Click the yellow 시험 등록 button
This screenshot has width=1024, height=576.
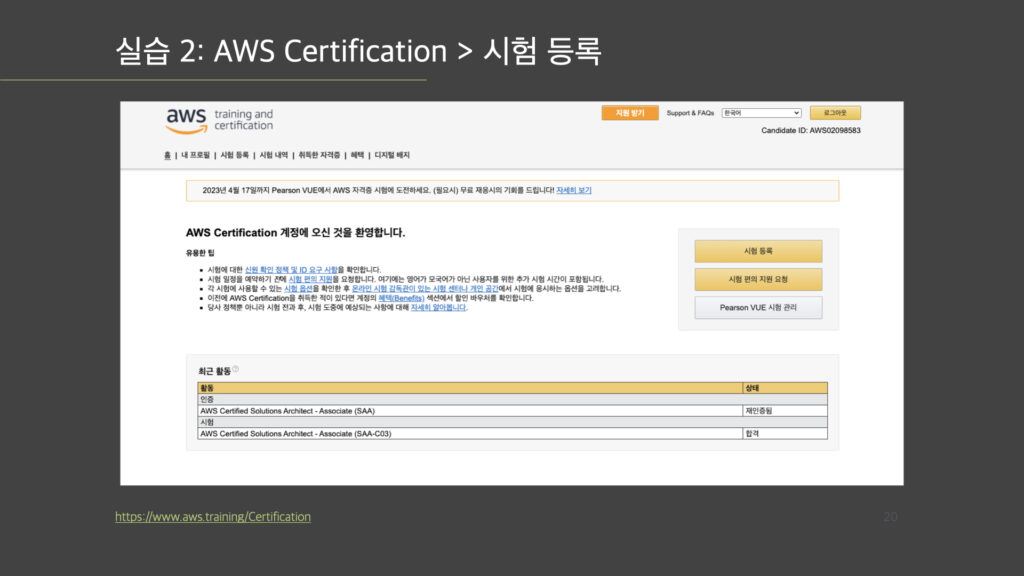point(758,251)
